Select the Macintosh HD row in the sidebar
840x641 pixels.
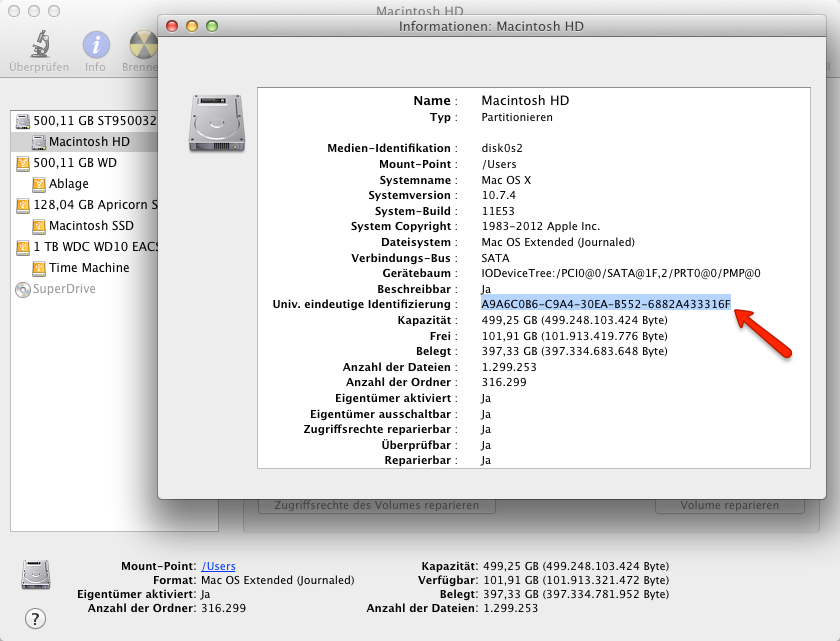coord(84,142)
